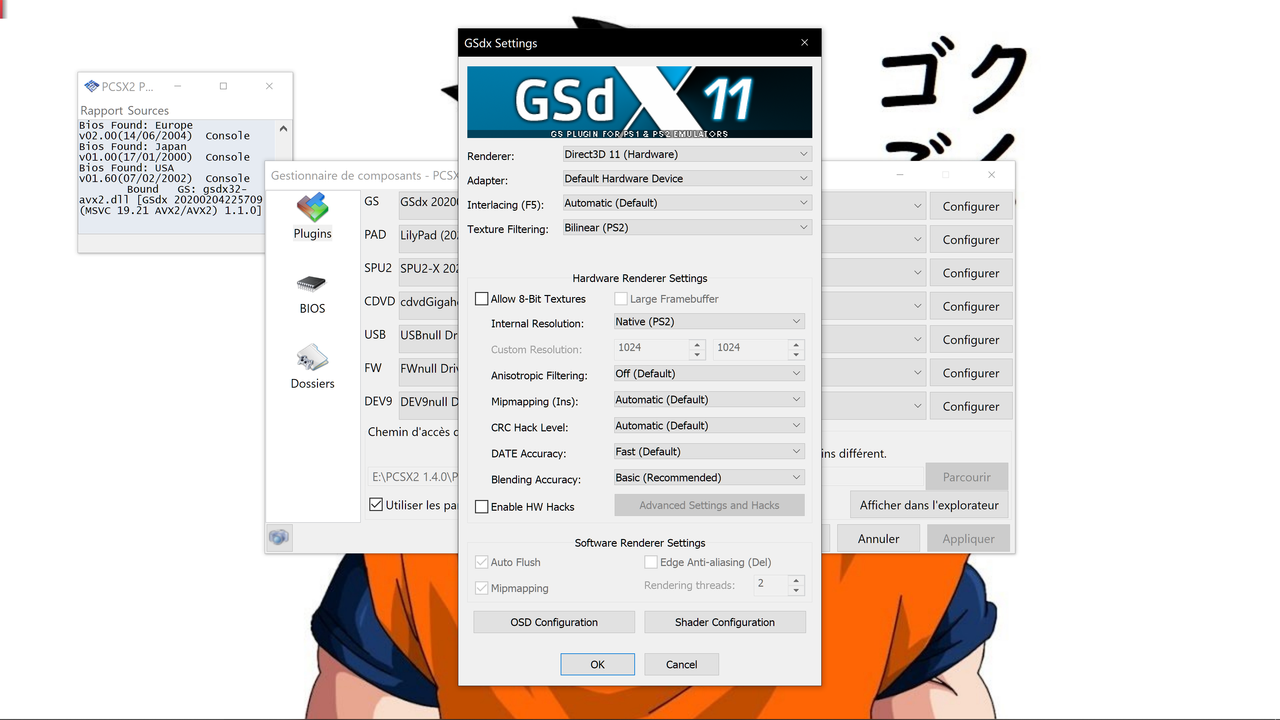The width and height of the screenshot is (1280, 720).
Task: Open the Rapport menu in the log window
Action: click(102, 111)
